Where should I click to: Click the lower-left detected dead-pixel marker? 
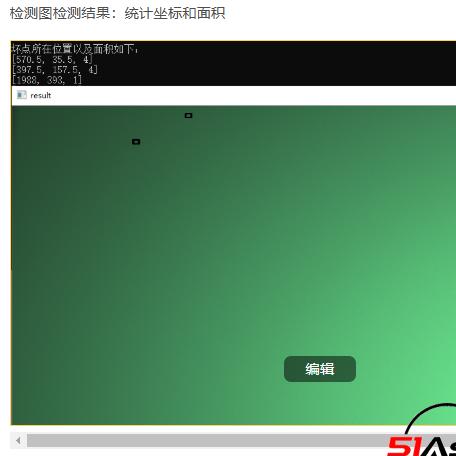point(136,142)
